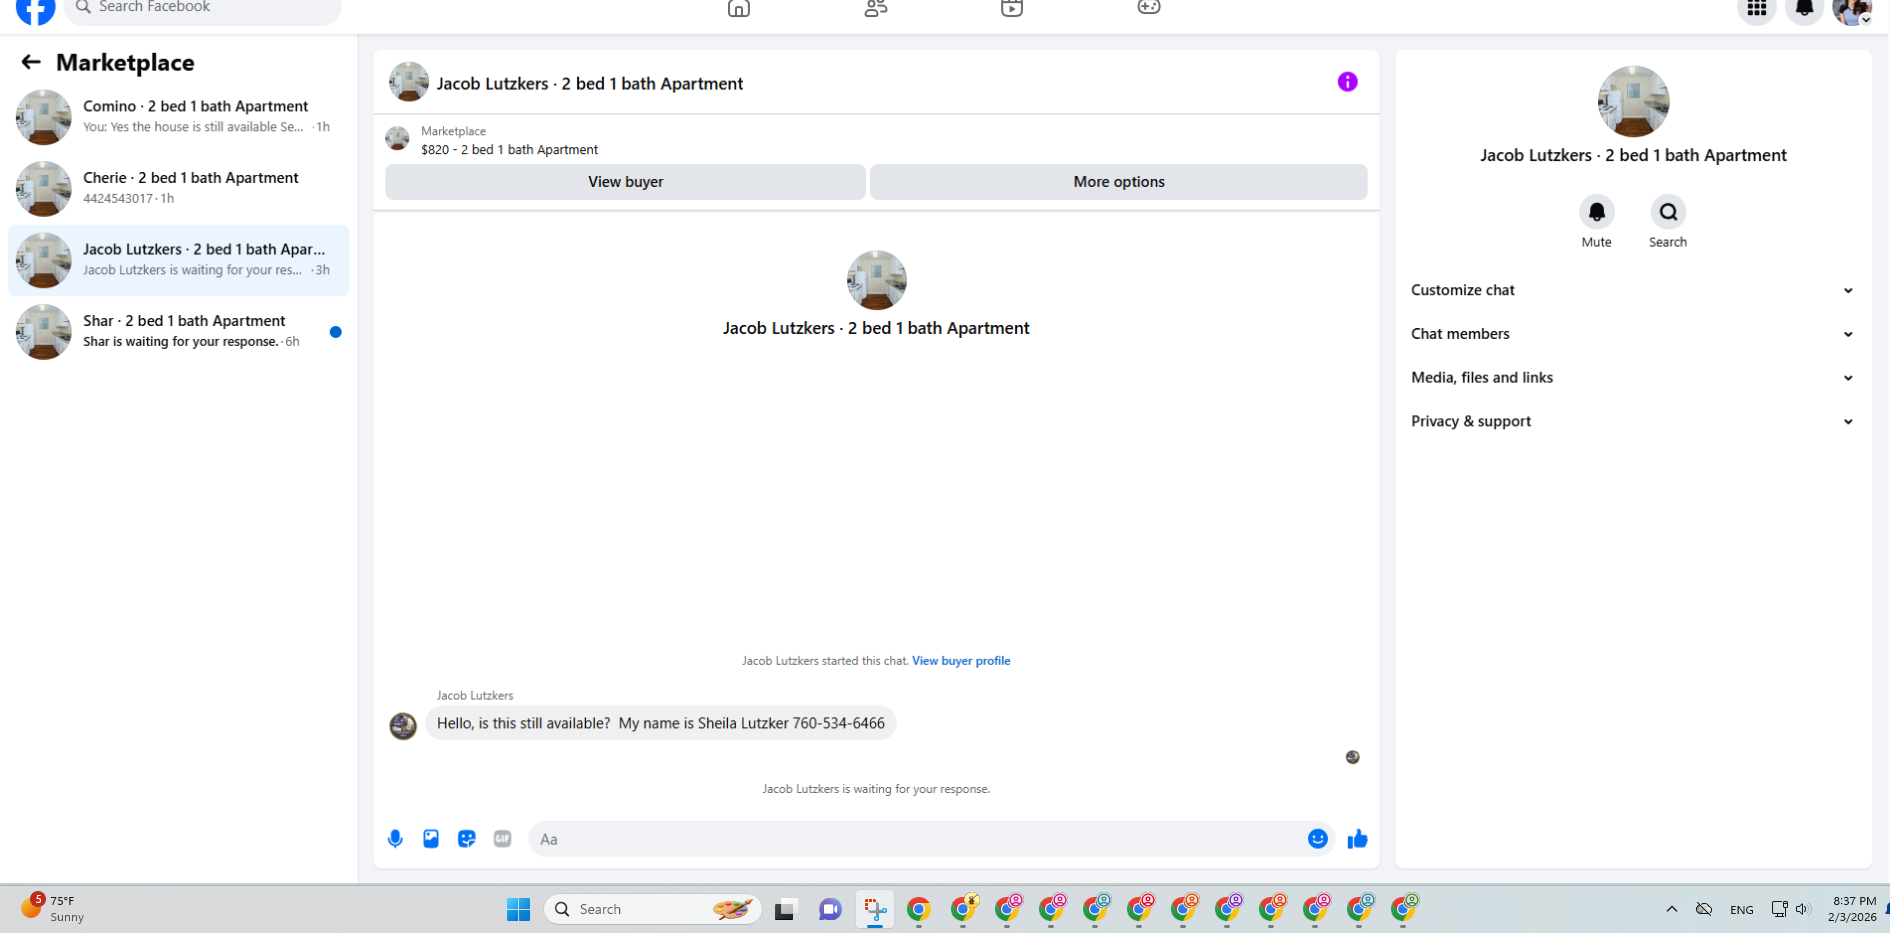This screenshot has width=1890, height=933.
Task: Open the Shar 2 bed 1 bath conversation
Action: pyautogui.click(x=179, y=331)
